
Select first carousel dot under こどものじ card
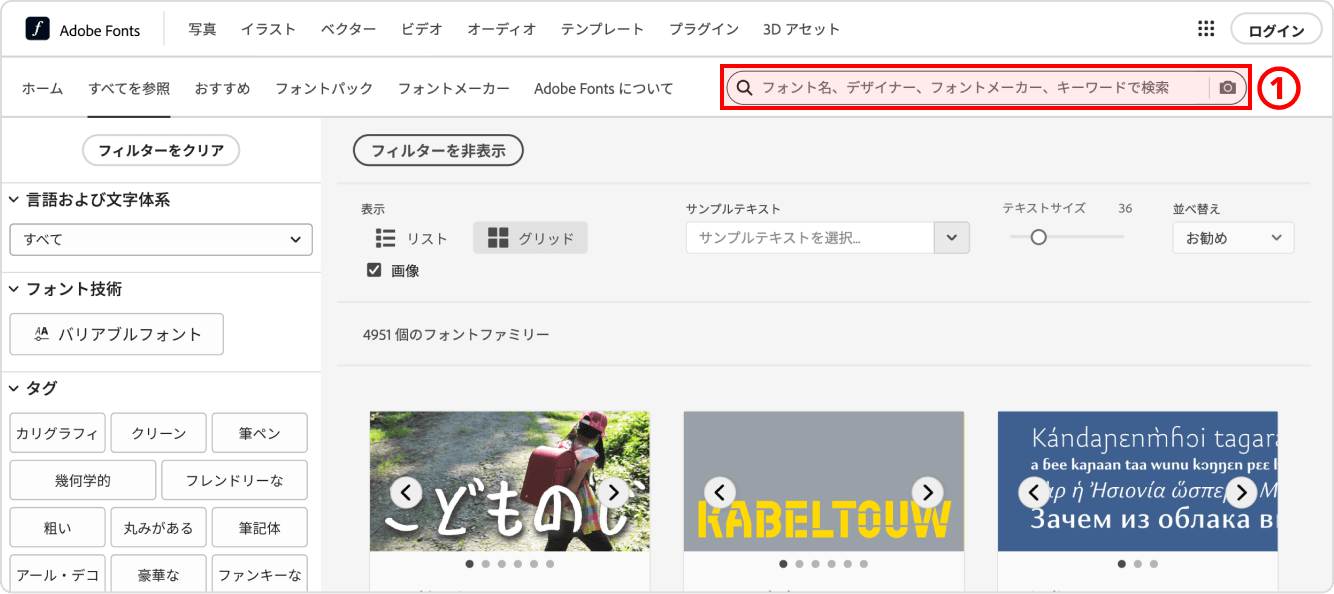coord(470,564)
